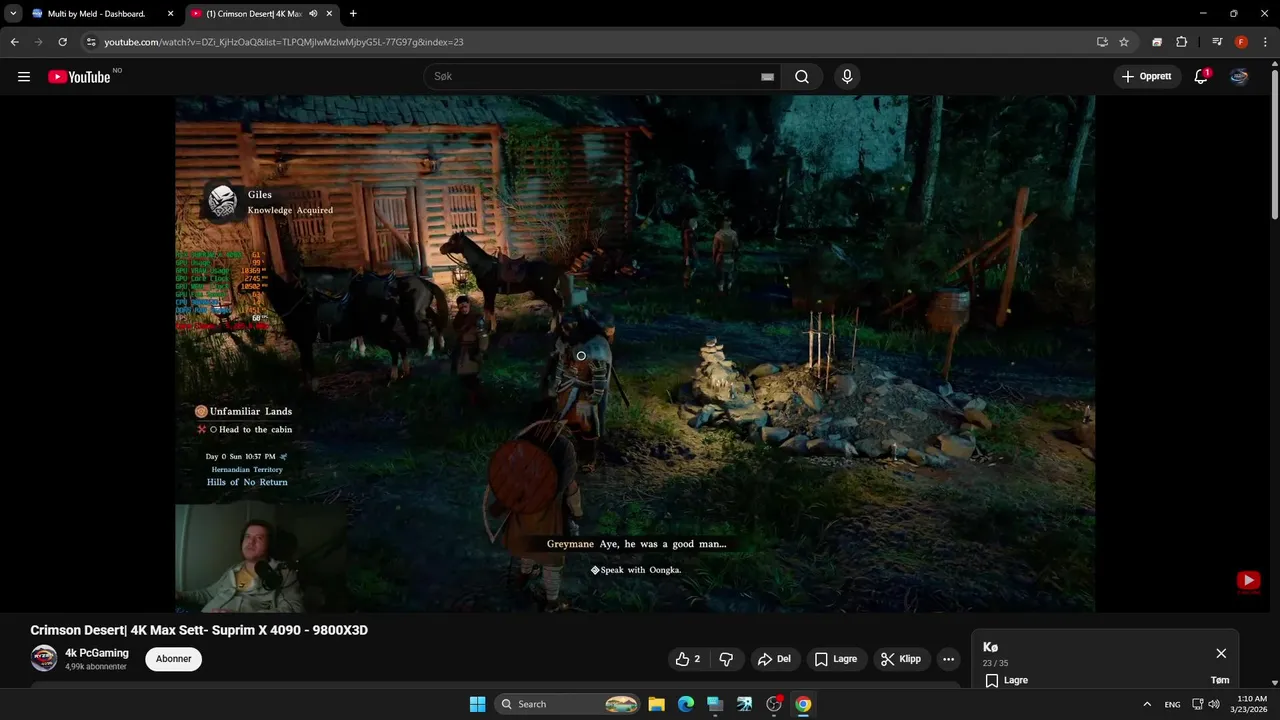Screen dimensions: 1280x720
Task: Open File Explorer from the taskbar
Action: click(656, 704)
